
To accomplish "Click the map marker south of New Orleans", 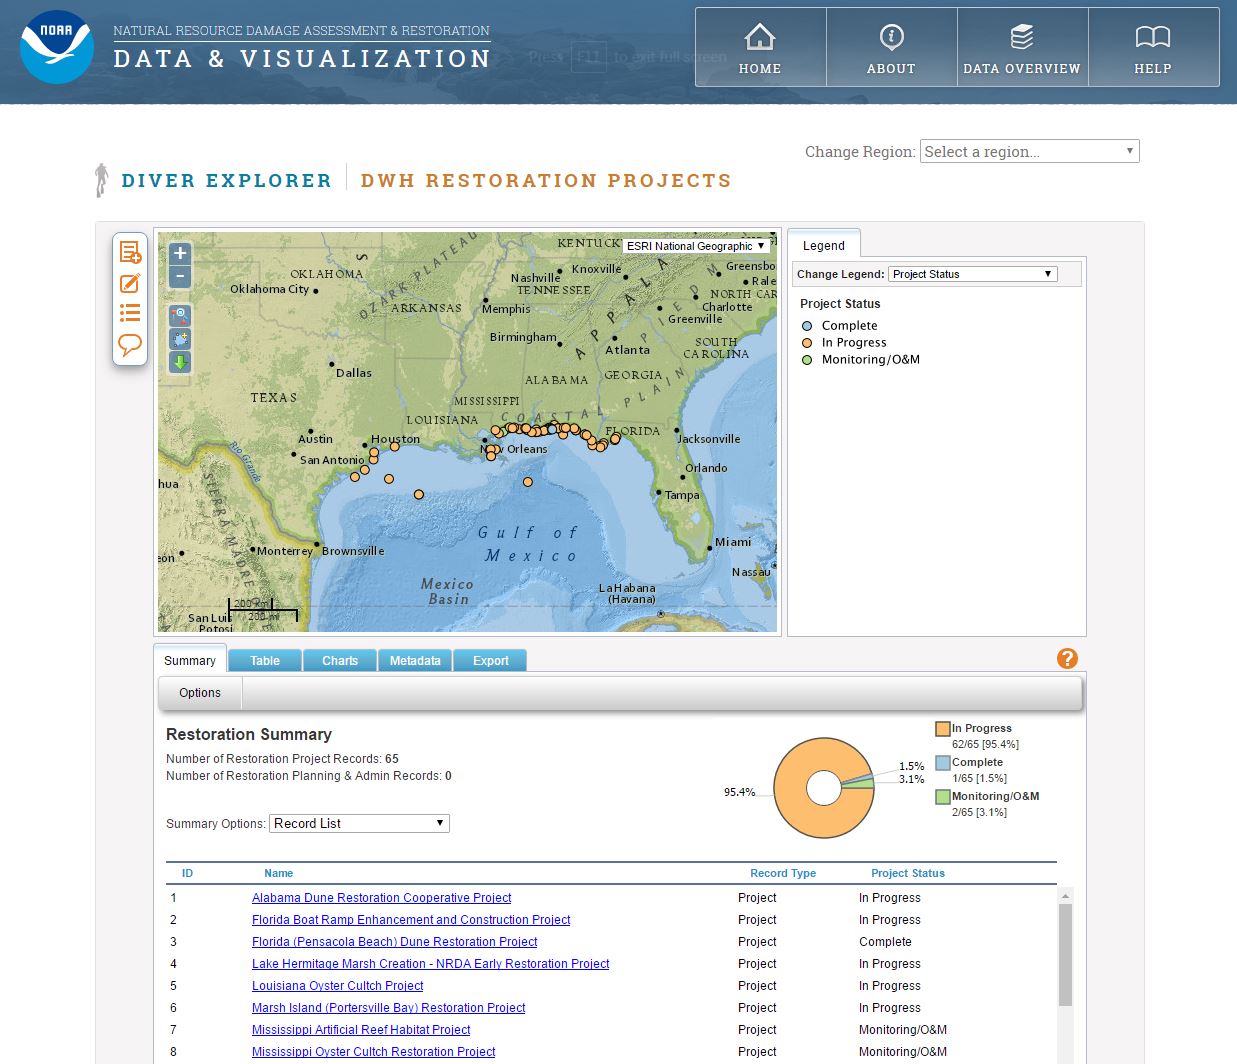I will [x=491, y=456].
